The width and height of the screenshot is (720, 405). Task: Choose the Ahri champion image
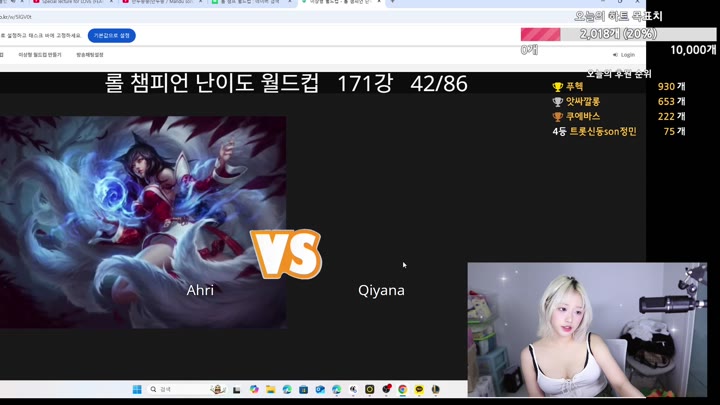pyautogui.click(x=143, y=222)
